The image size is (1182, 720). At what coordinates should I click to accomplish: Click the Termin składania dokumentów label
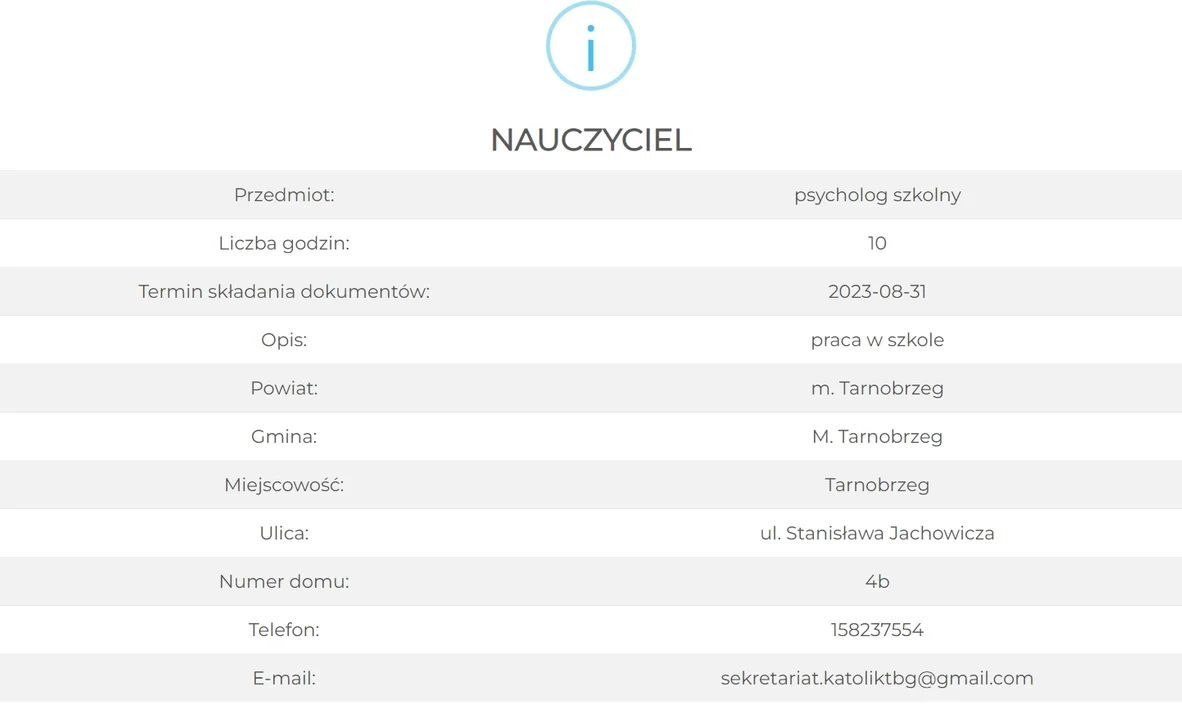(x=284, y=292)
